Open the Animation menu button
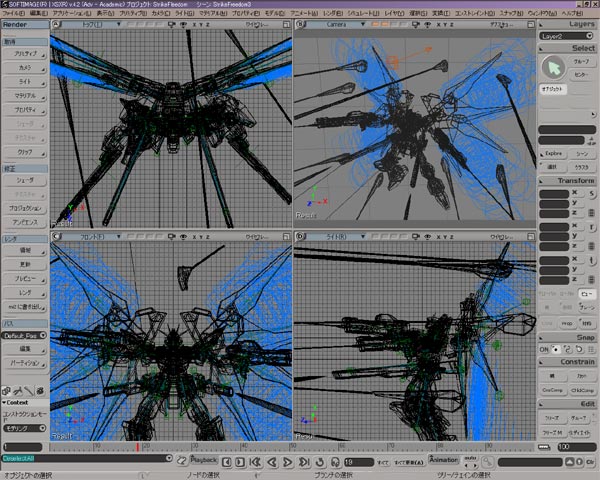Image resolution: width=600 pixels, height=480 pixels. (443, 459)
